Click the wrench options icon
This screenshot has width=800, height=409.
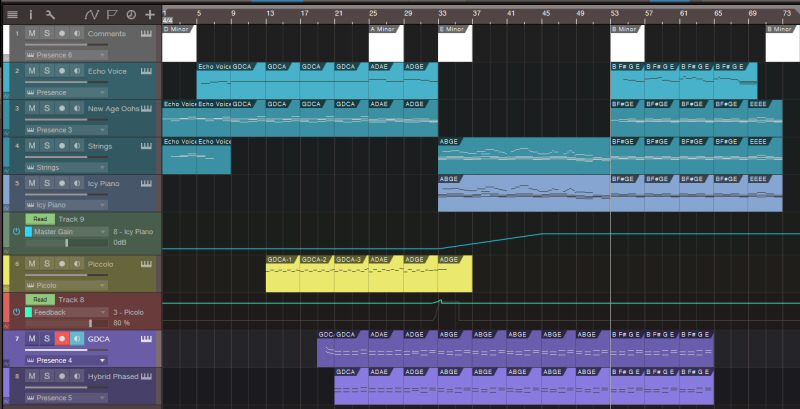point(49,14)
